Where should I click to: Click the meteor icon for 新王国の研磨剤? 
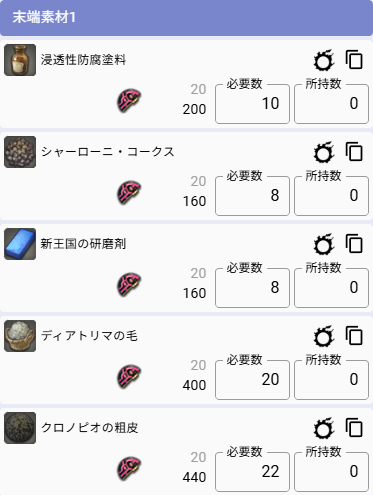pos(324,244)
